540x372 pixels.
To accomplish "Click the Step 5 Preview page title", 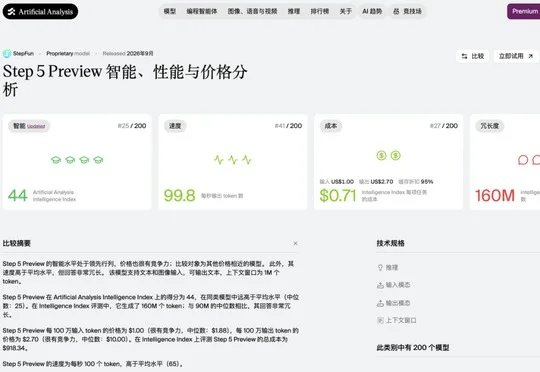I will tap(125, 81).
